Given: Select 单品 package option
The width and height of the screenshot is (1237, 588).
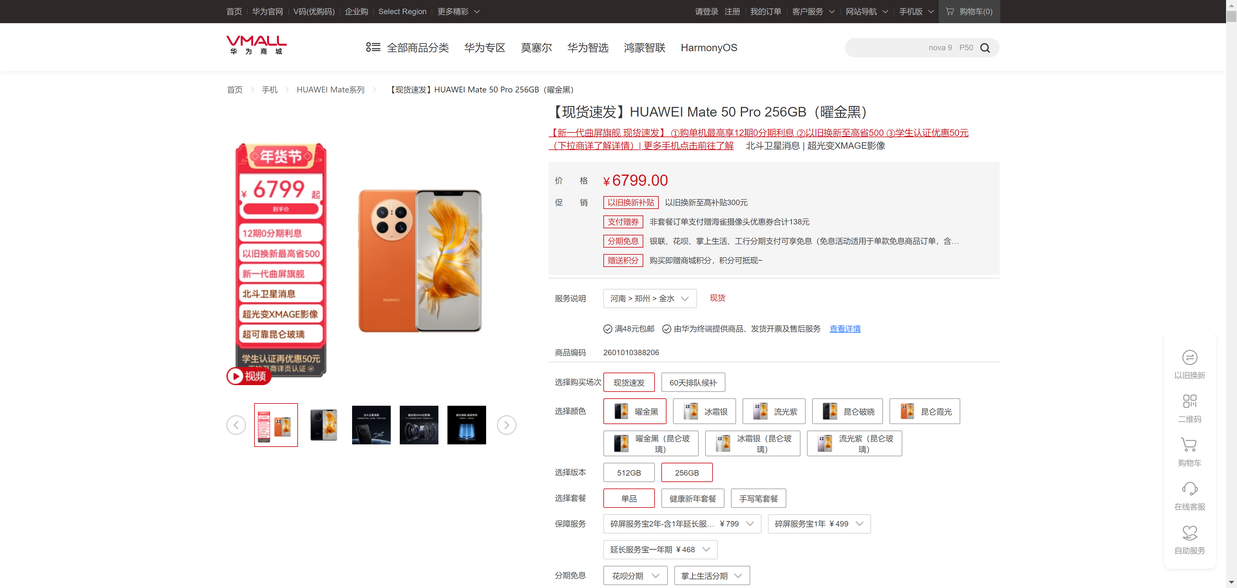Looking at the screenshot, I should tap(629, 498).
